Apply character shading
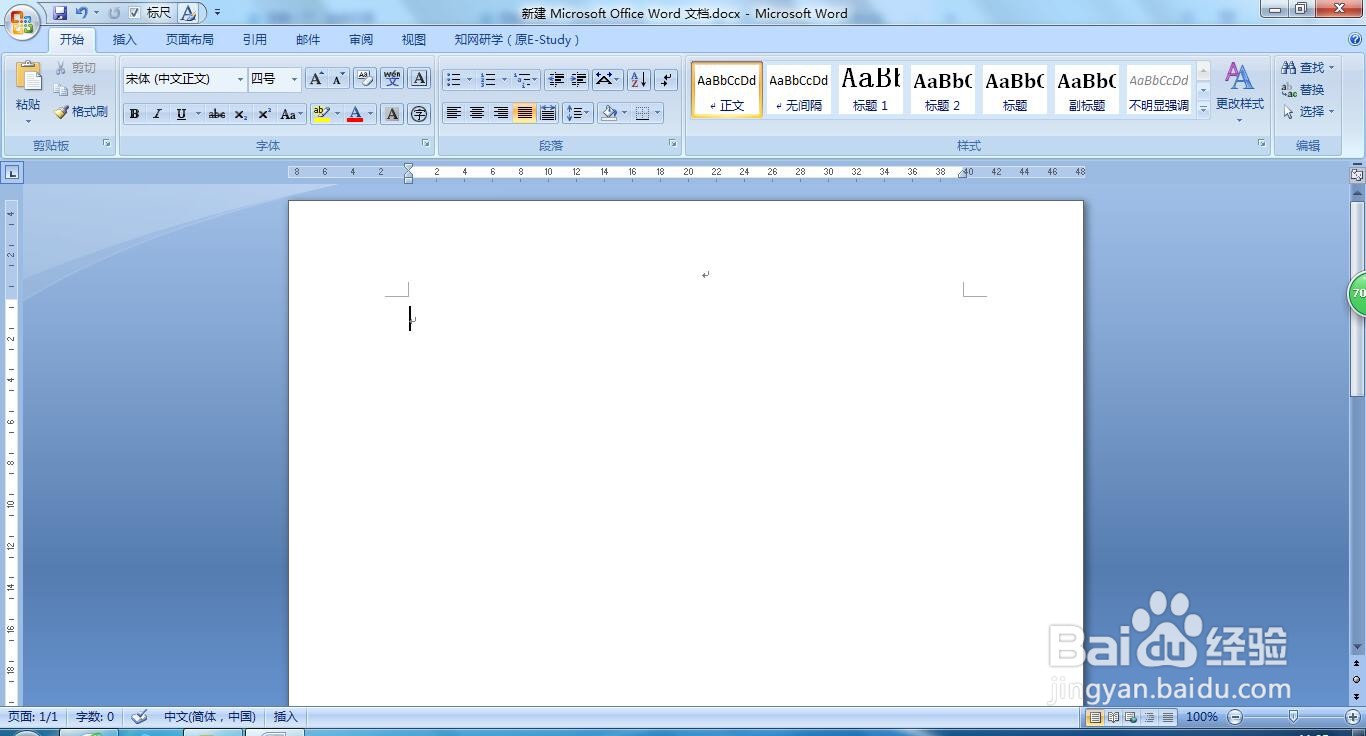Image resolution: width=1366 pixels, height=736 pixels. point(392,114)
